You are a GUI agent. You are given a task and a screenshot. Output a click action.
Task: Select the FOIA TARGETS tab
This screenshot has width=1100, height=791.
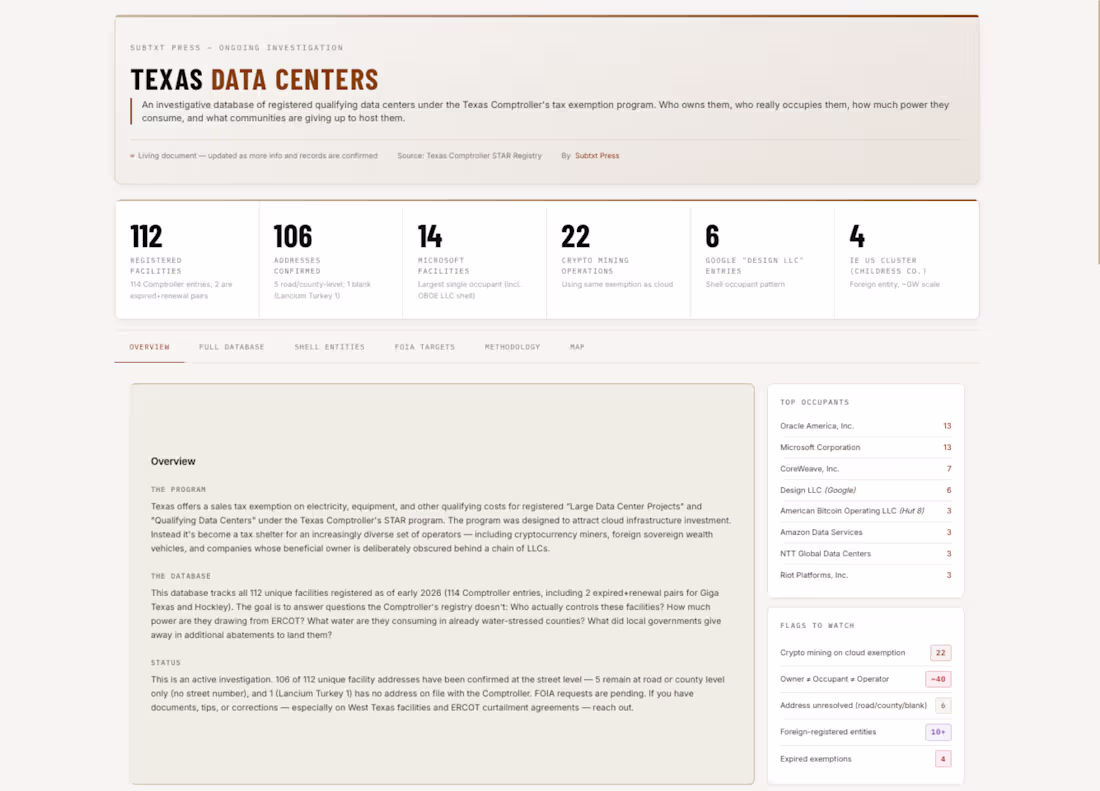click(x=424, y=347)
